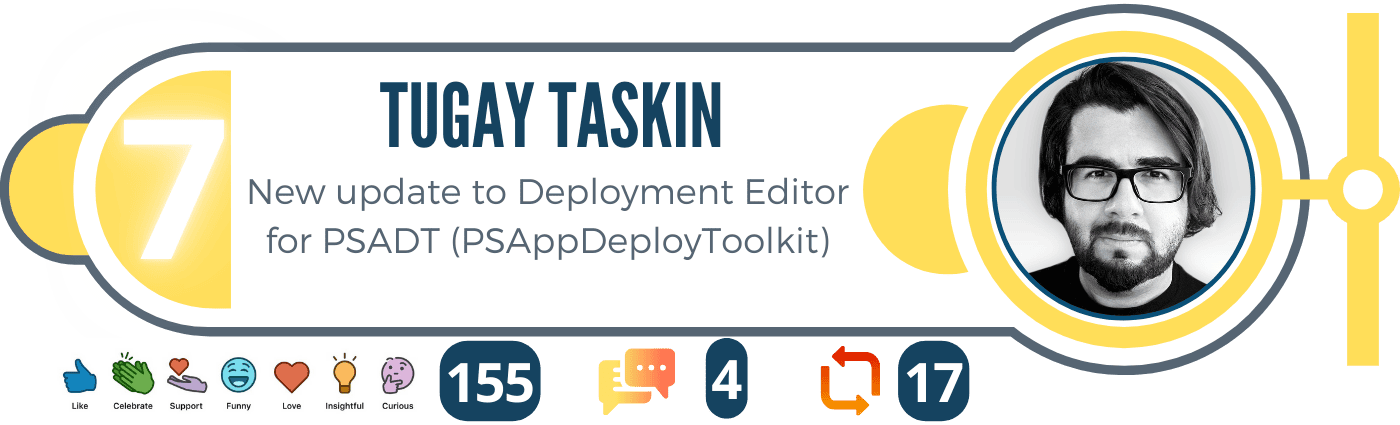Click the laughing Funny face icon
Viewport: 1400px width, 425px height.
(239, 376)
